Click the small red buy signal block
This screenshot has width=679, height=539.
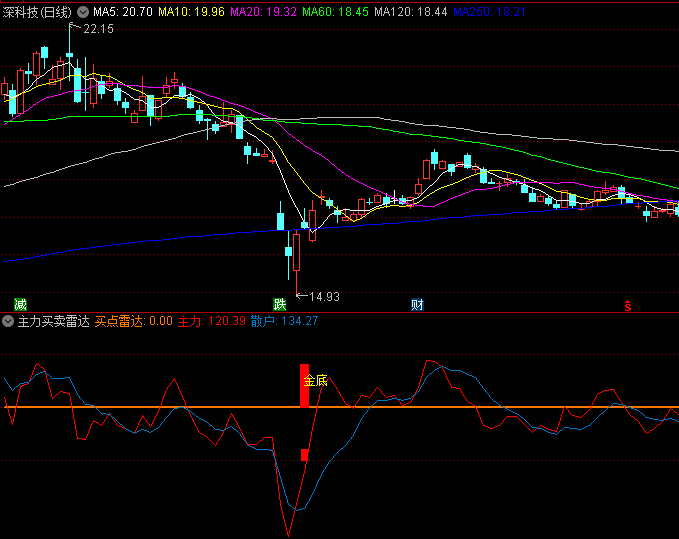click(304, 455)
